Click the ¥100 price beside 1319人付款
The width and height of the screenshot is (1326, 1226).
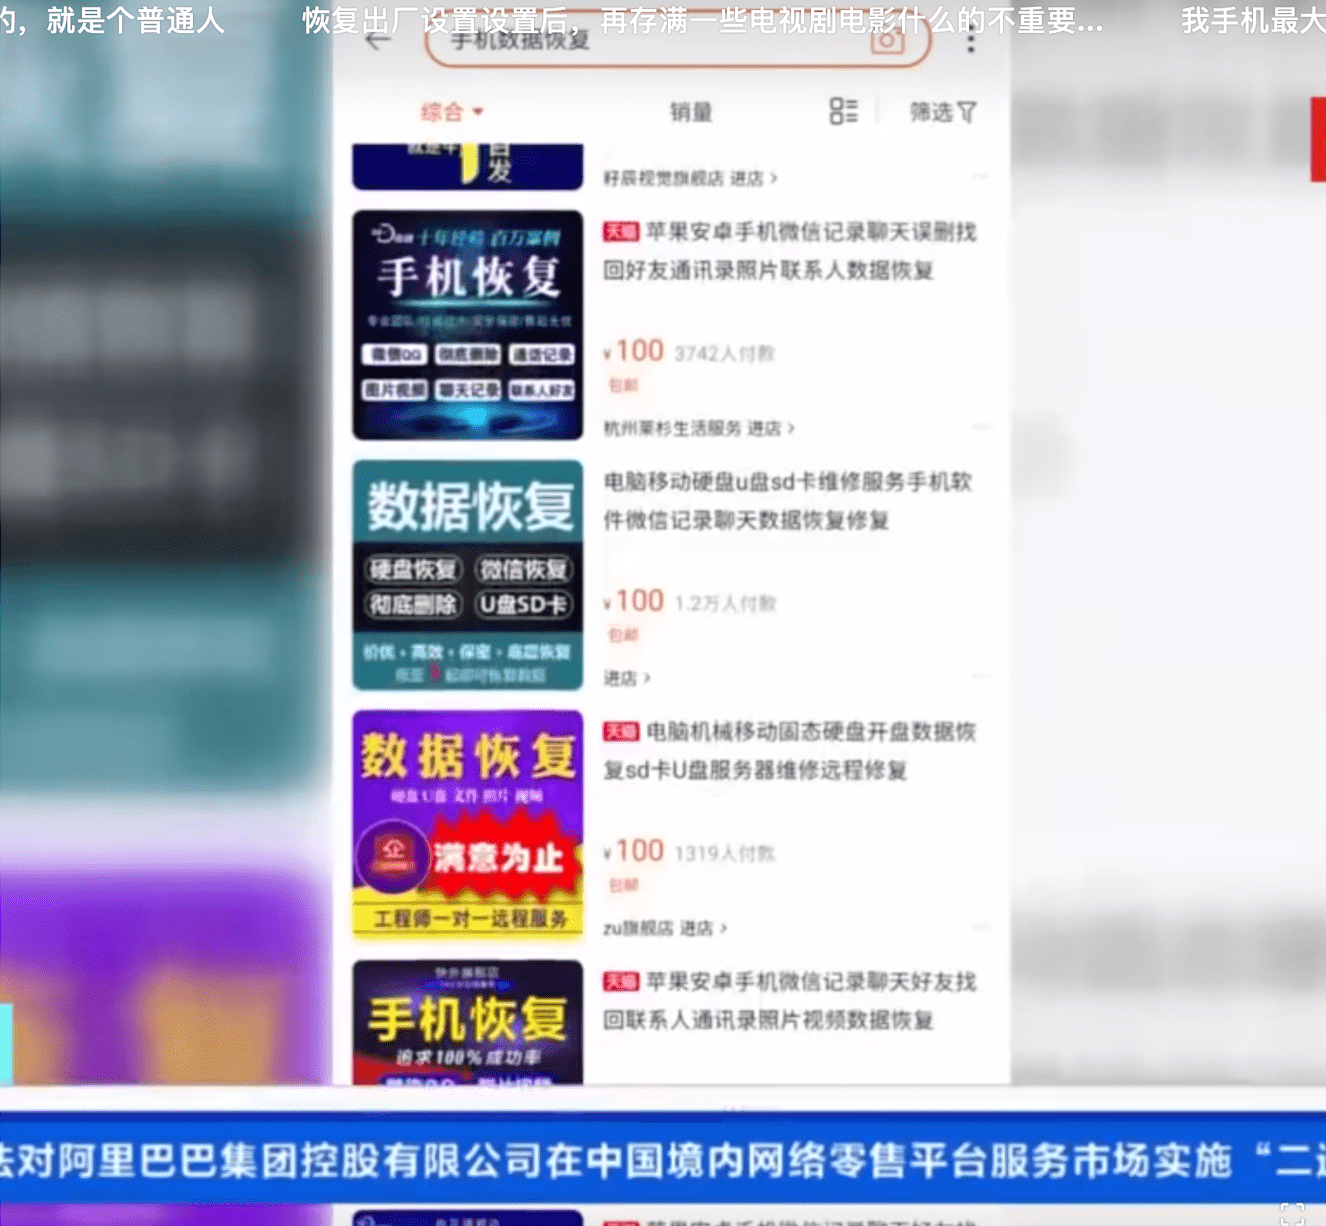[x=634, y=851]
